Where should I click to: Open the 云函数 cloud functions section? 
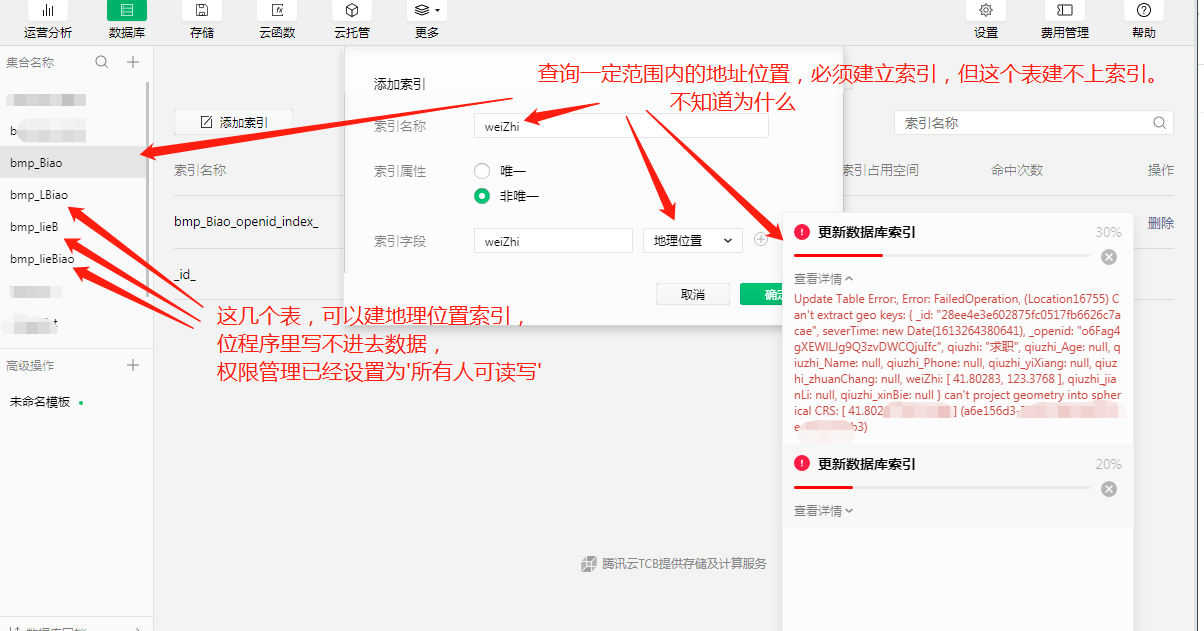(277, 20)
